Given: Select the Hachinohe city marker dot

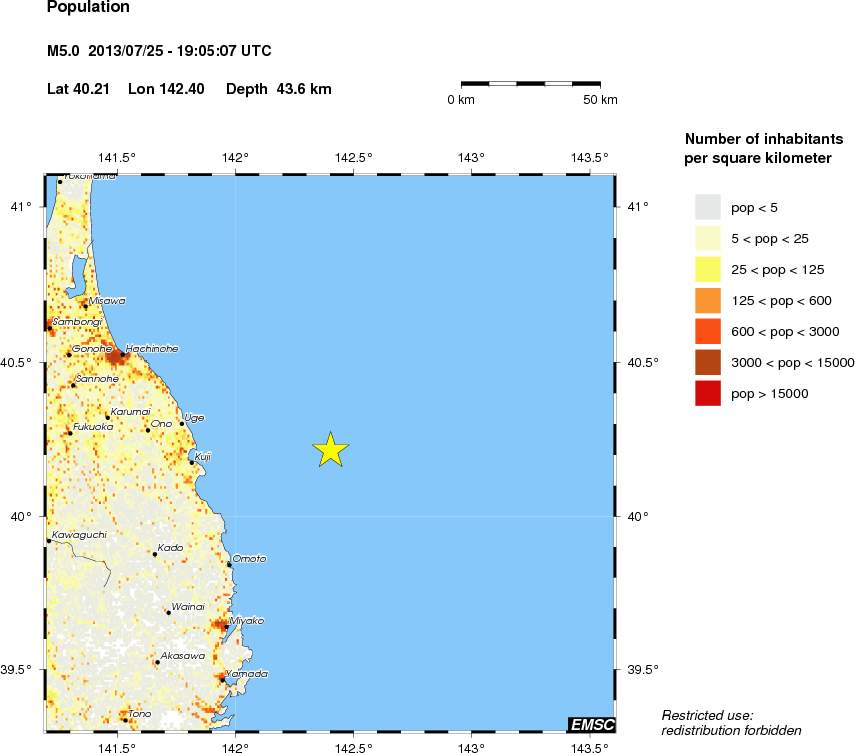Looking at the screenshot, I should 122,354.
